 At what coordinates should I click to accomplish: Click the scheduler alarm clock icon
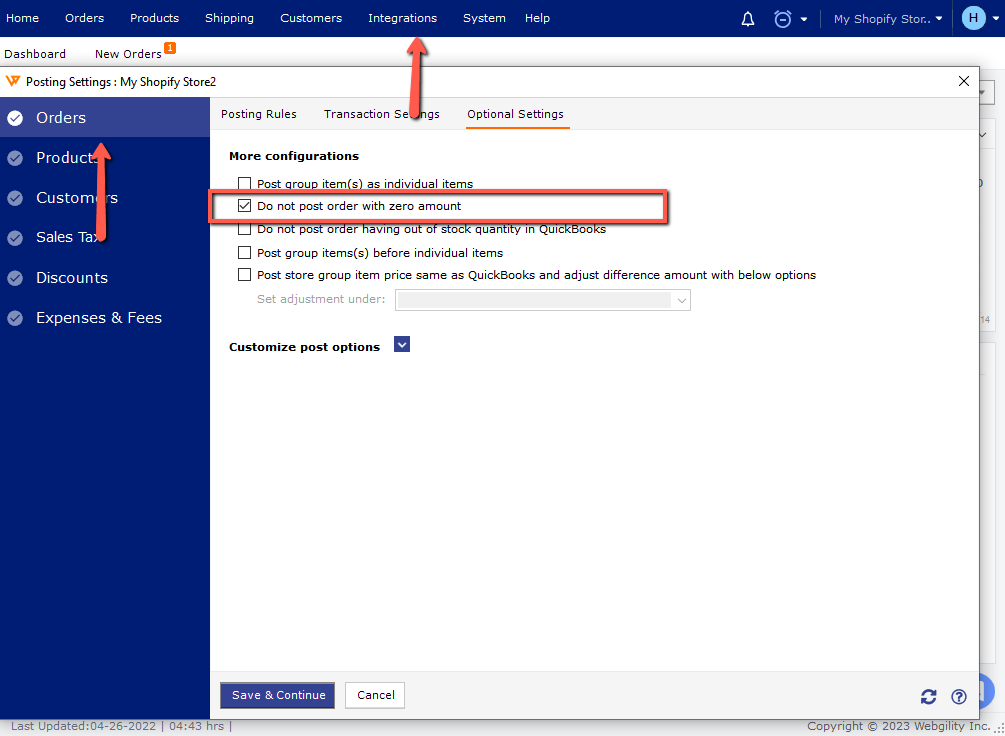coord(783,19)
